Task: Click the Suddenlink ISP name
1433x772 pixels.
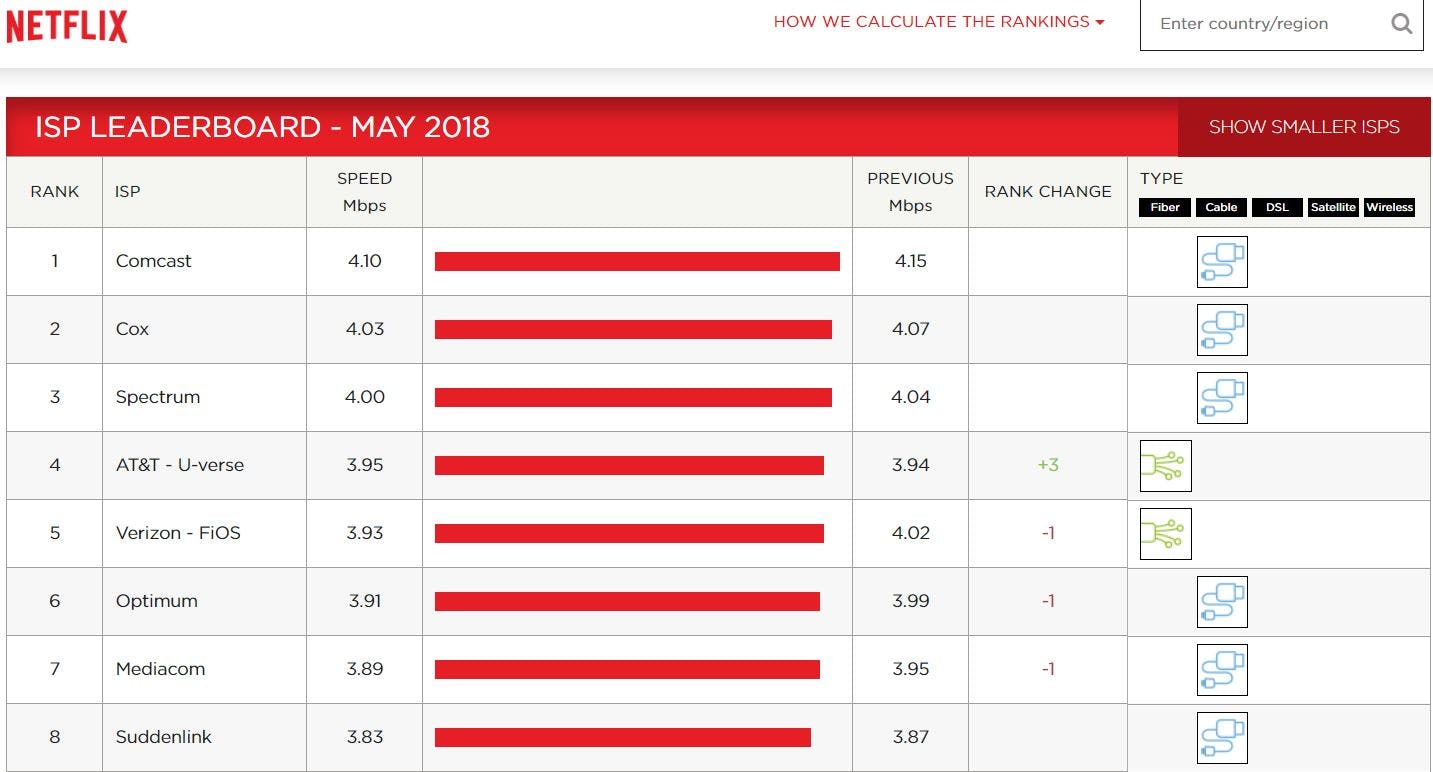Action: tap(164, 737)
